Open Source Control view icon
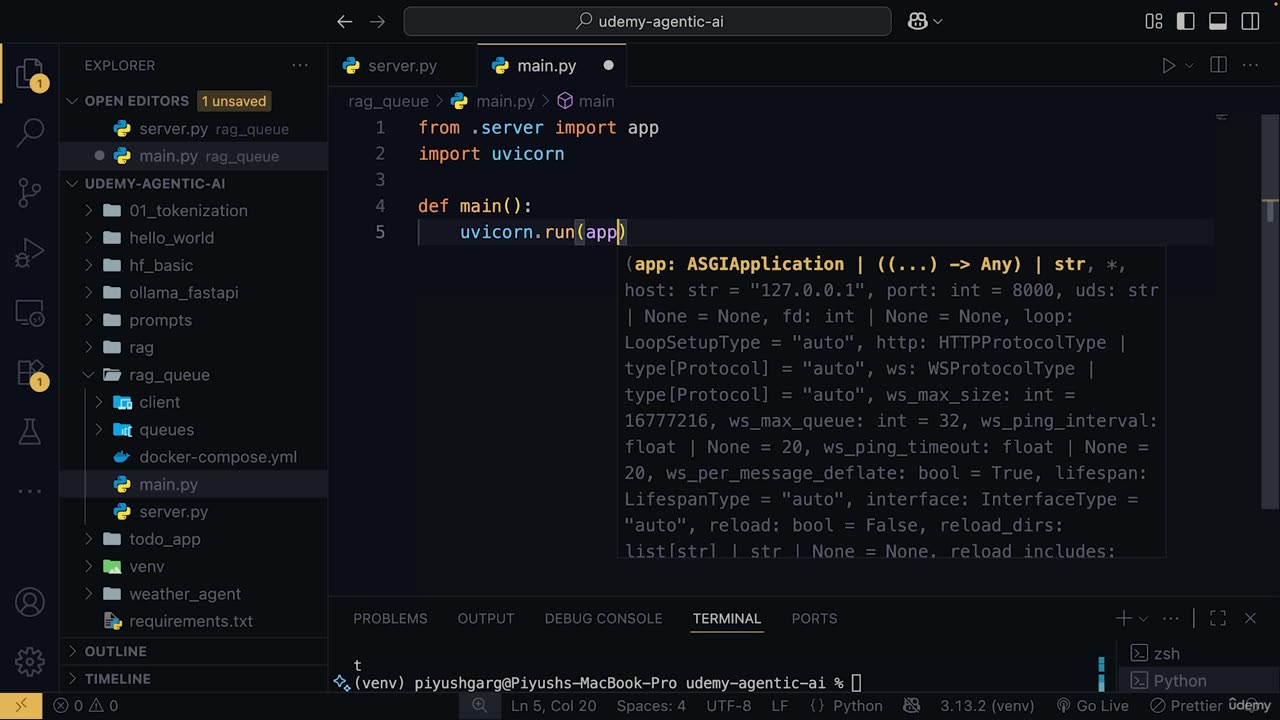Screen dimensions: 1280x720 click(30, 192)
